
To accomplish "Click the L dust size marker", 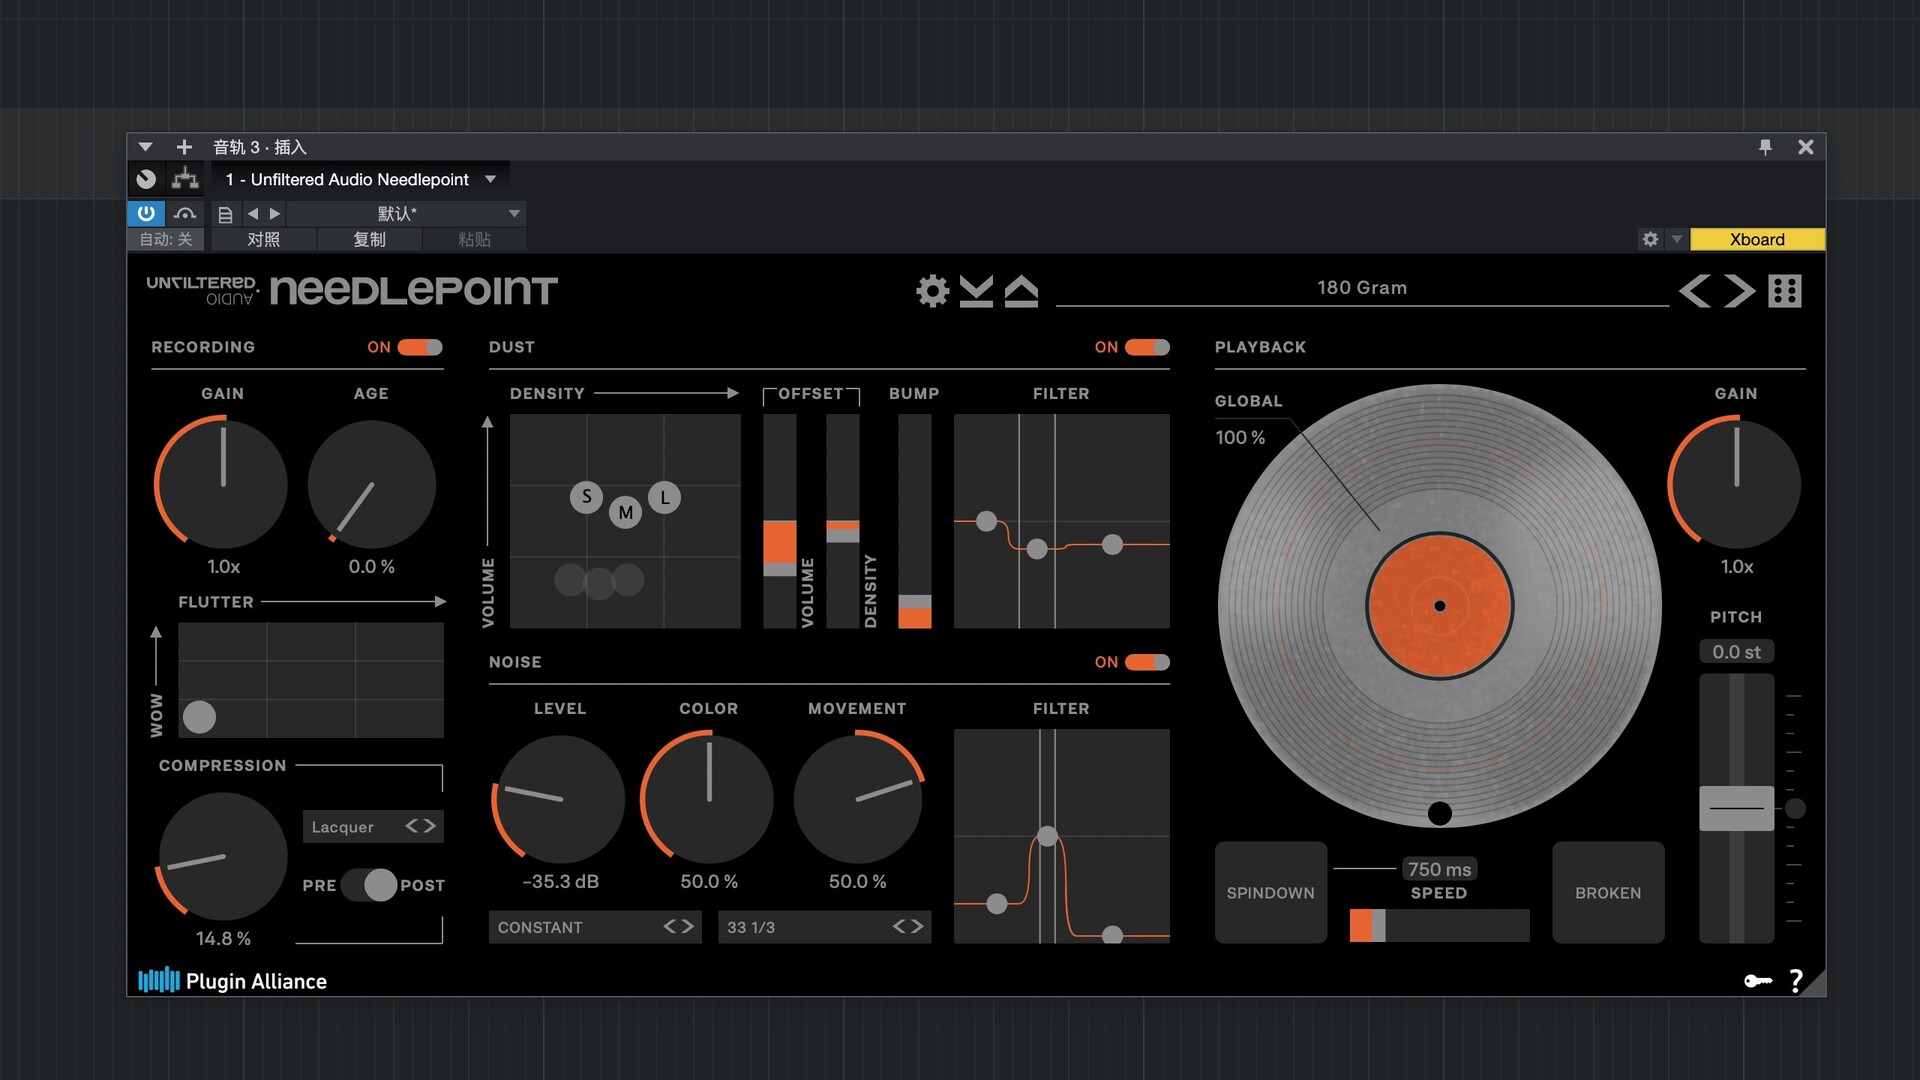I will [x=665, y=497].
